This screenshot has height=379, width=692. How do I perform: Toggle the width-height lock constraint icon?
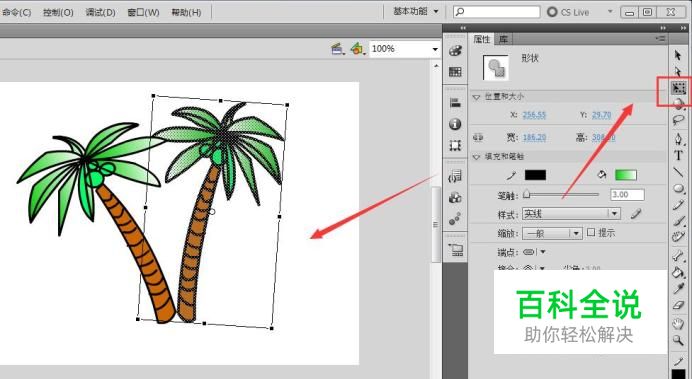pos(478,138)
